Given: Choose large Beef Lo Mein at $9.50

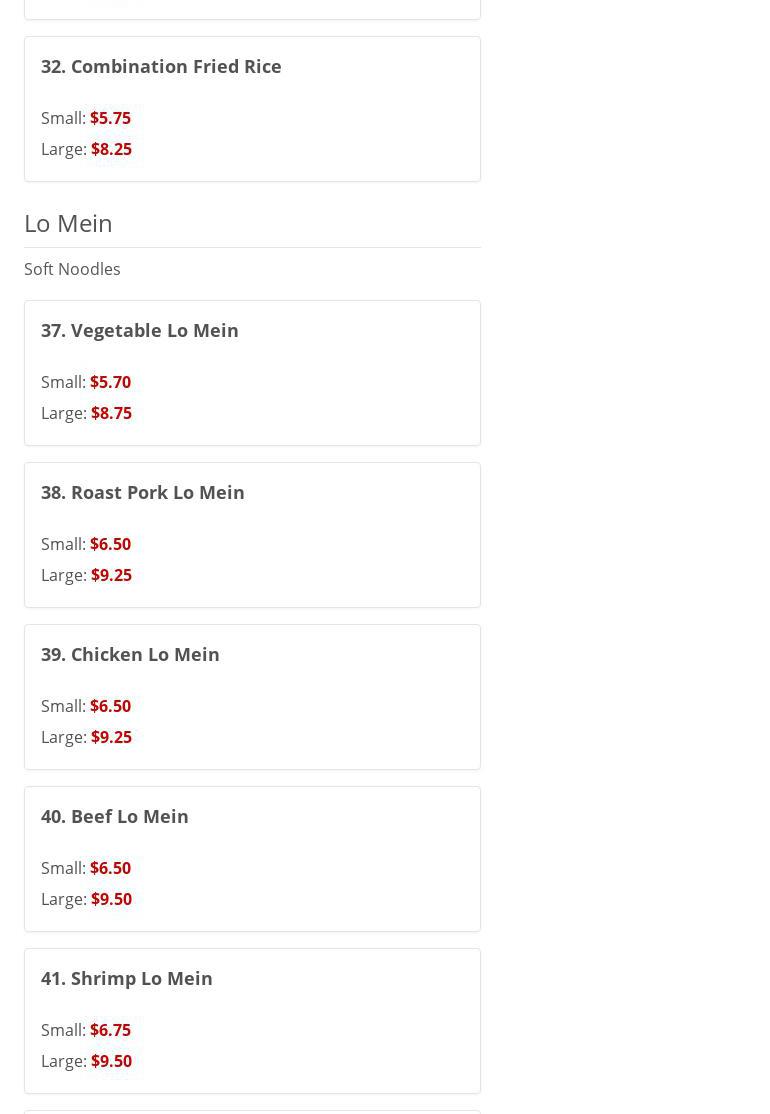Looking at the screenshot, I should [111, 899].
